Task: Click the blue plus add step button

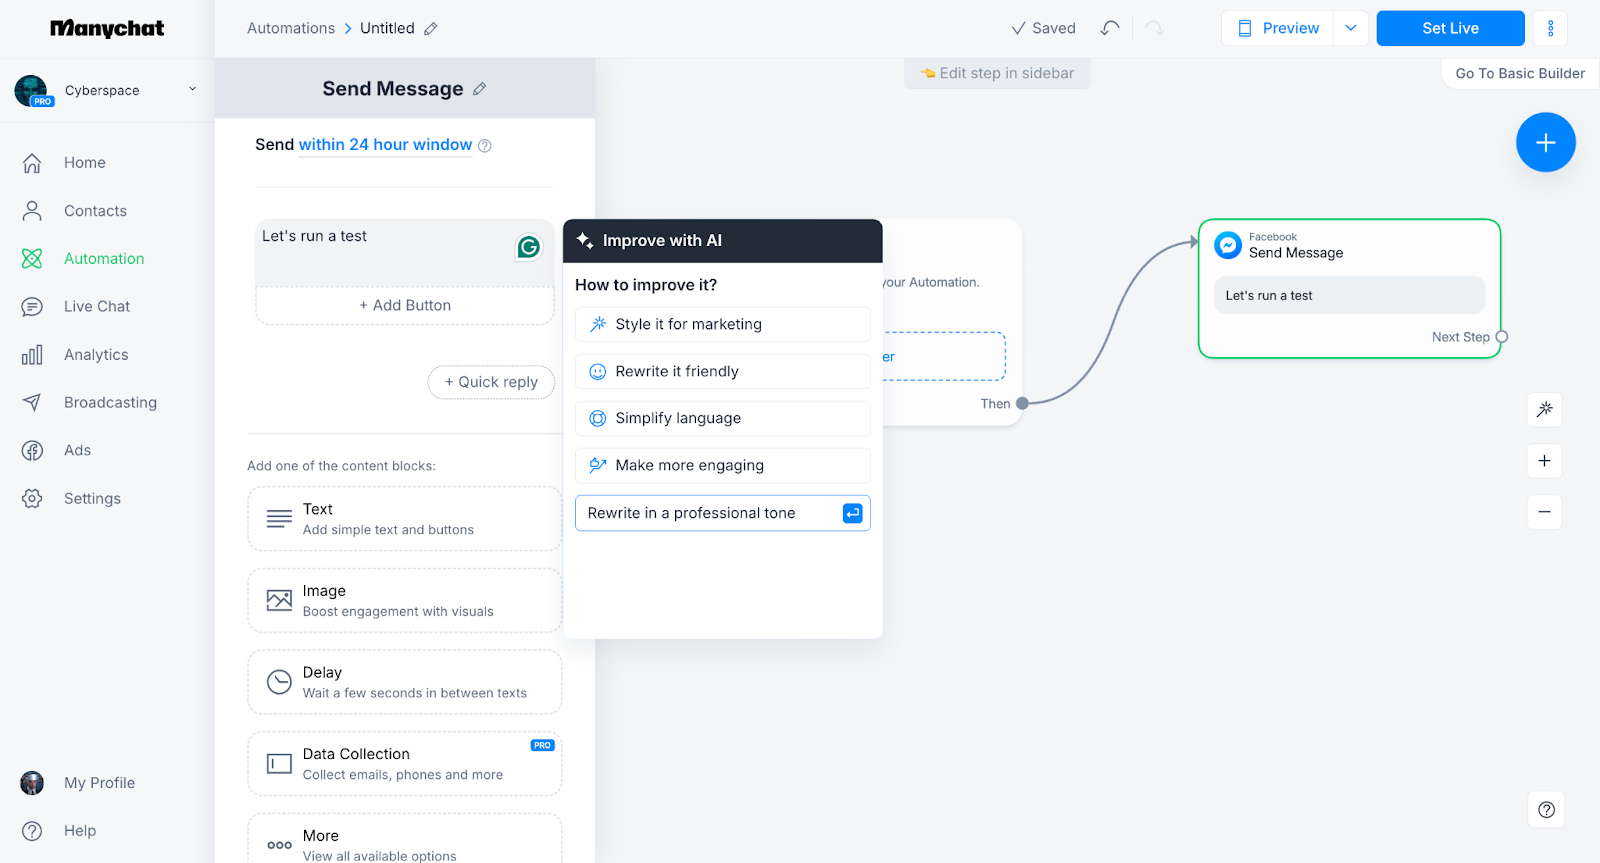Action: click(1545, 143)
